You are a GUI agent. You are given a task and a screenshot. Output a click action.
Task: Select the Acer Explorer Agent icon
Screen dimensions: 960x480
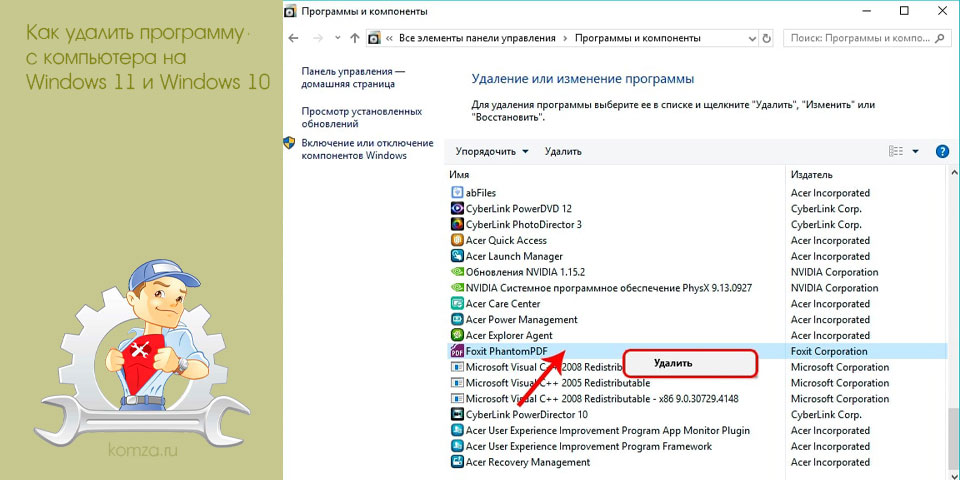tap(457, 336)
